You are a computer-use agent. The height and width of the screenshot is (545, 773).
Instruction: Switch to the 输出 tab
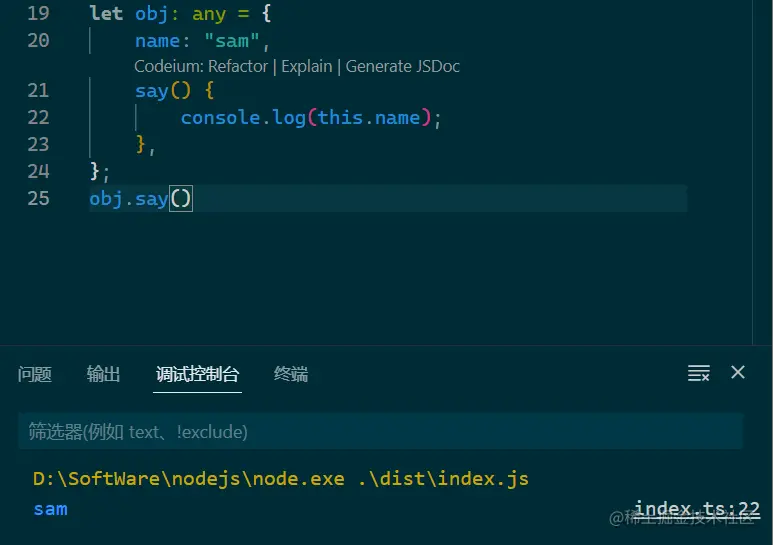pos(103,375)
